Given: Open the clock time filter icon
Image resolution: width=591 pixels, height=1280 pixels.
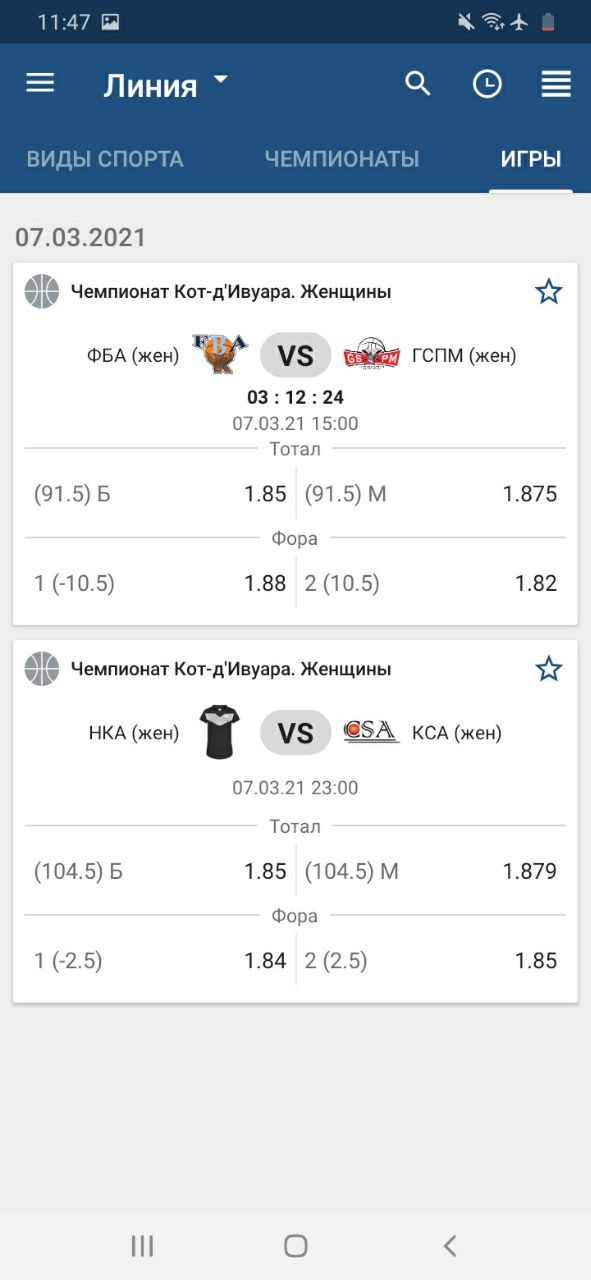Looking at the screenshot, I should point(487,85).
